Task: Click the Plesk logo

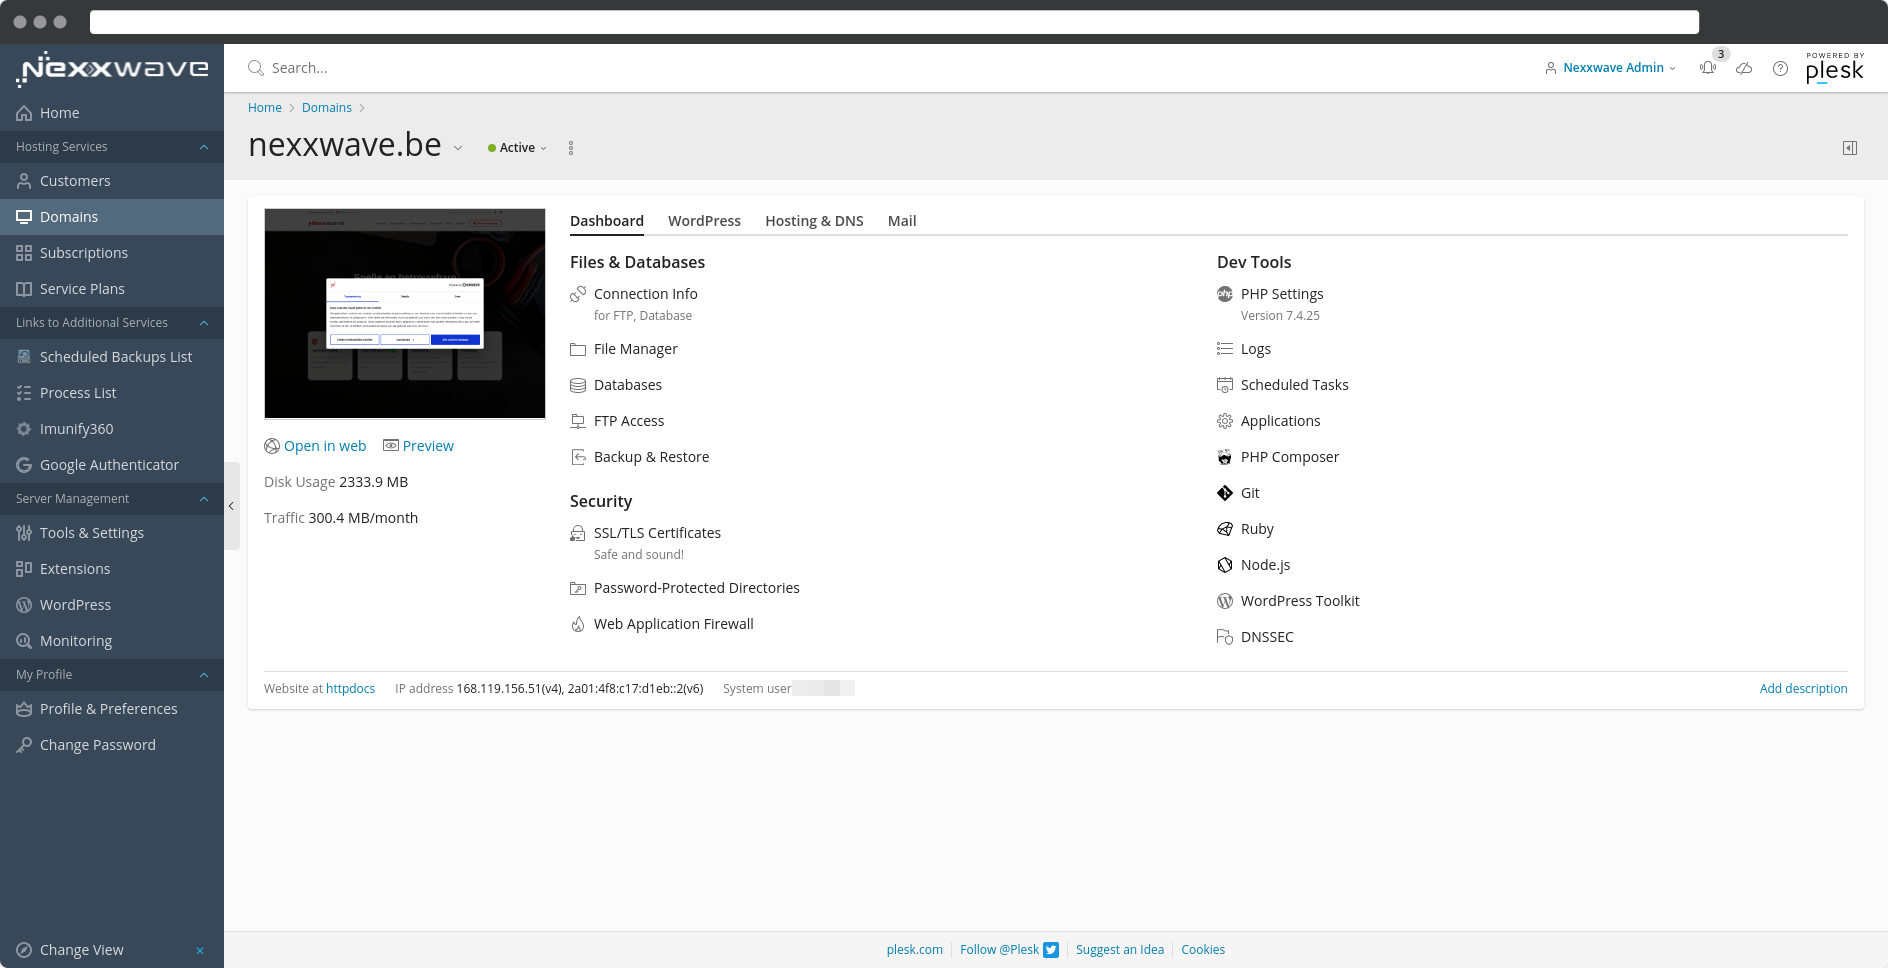Action: 1835,68
